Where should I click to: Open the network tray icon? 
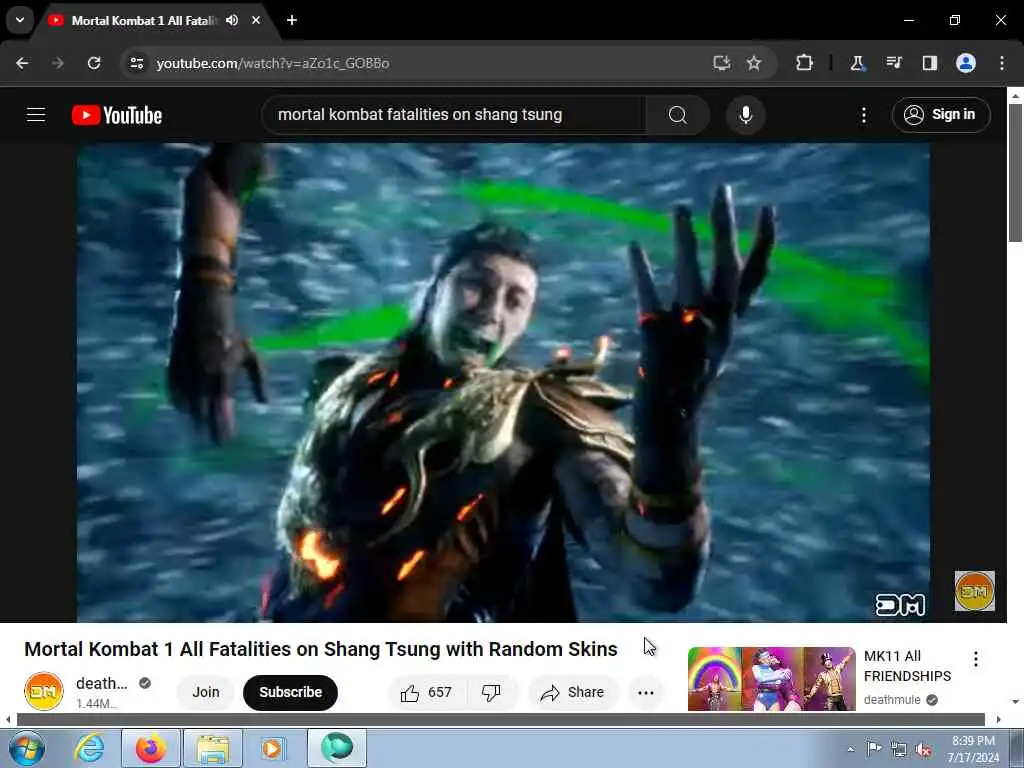pos(899,750)
